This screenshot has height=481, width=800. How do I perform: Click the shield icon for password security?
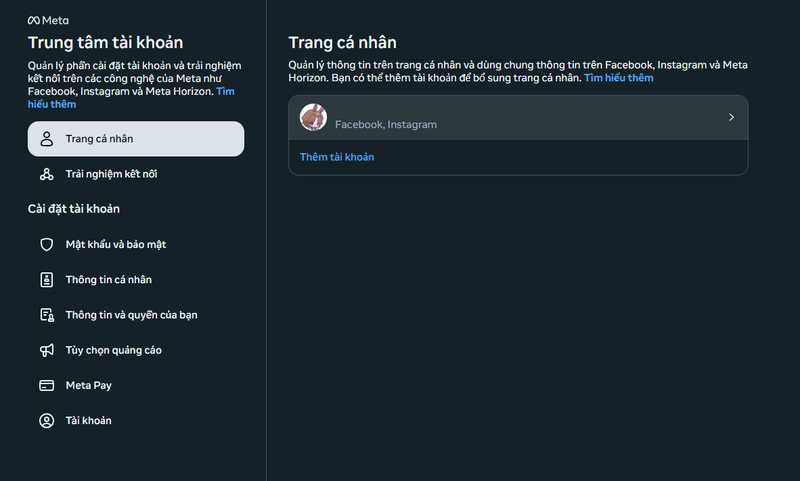46,244
